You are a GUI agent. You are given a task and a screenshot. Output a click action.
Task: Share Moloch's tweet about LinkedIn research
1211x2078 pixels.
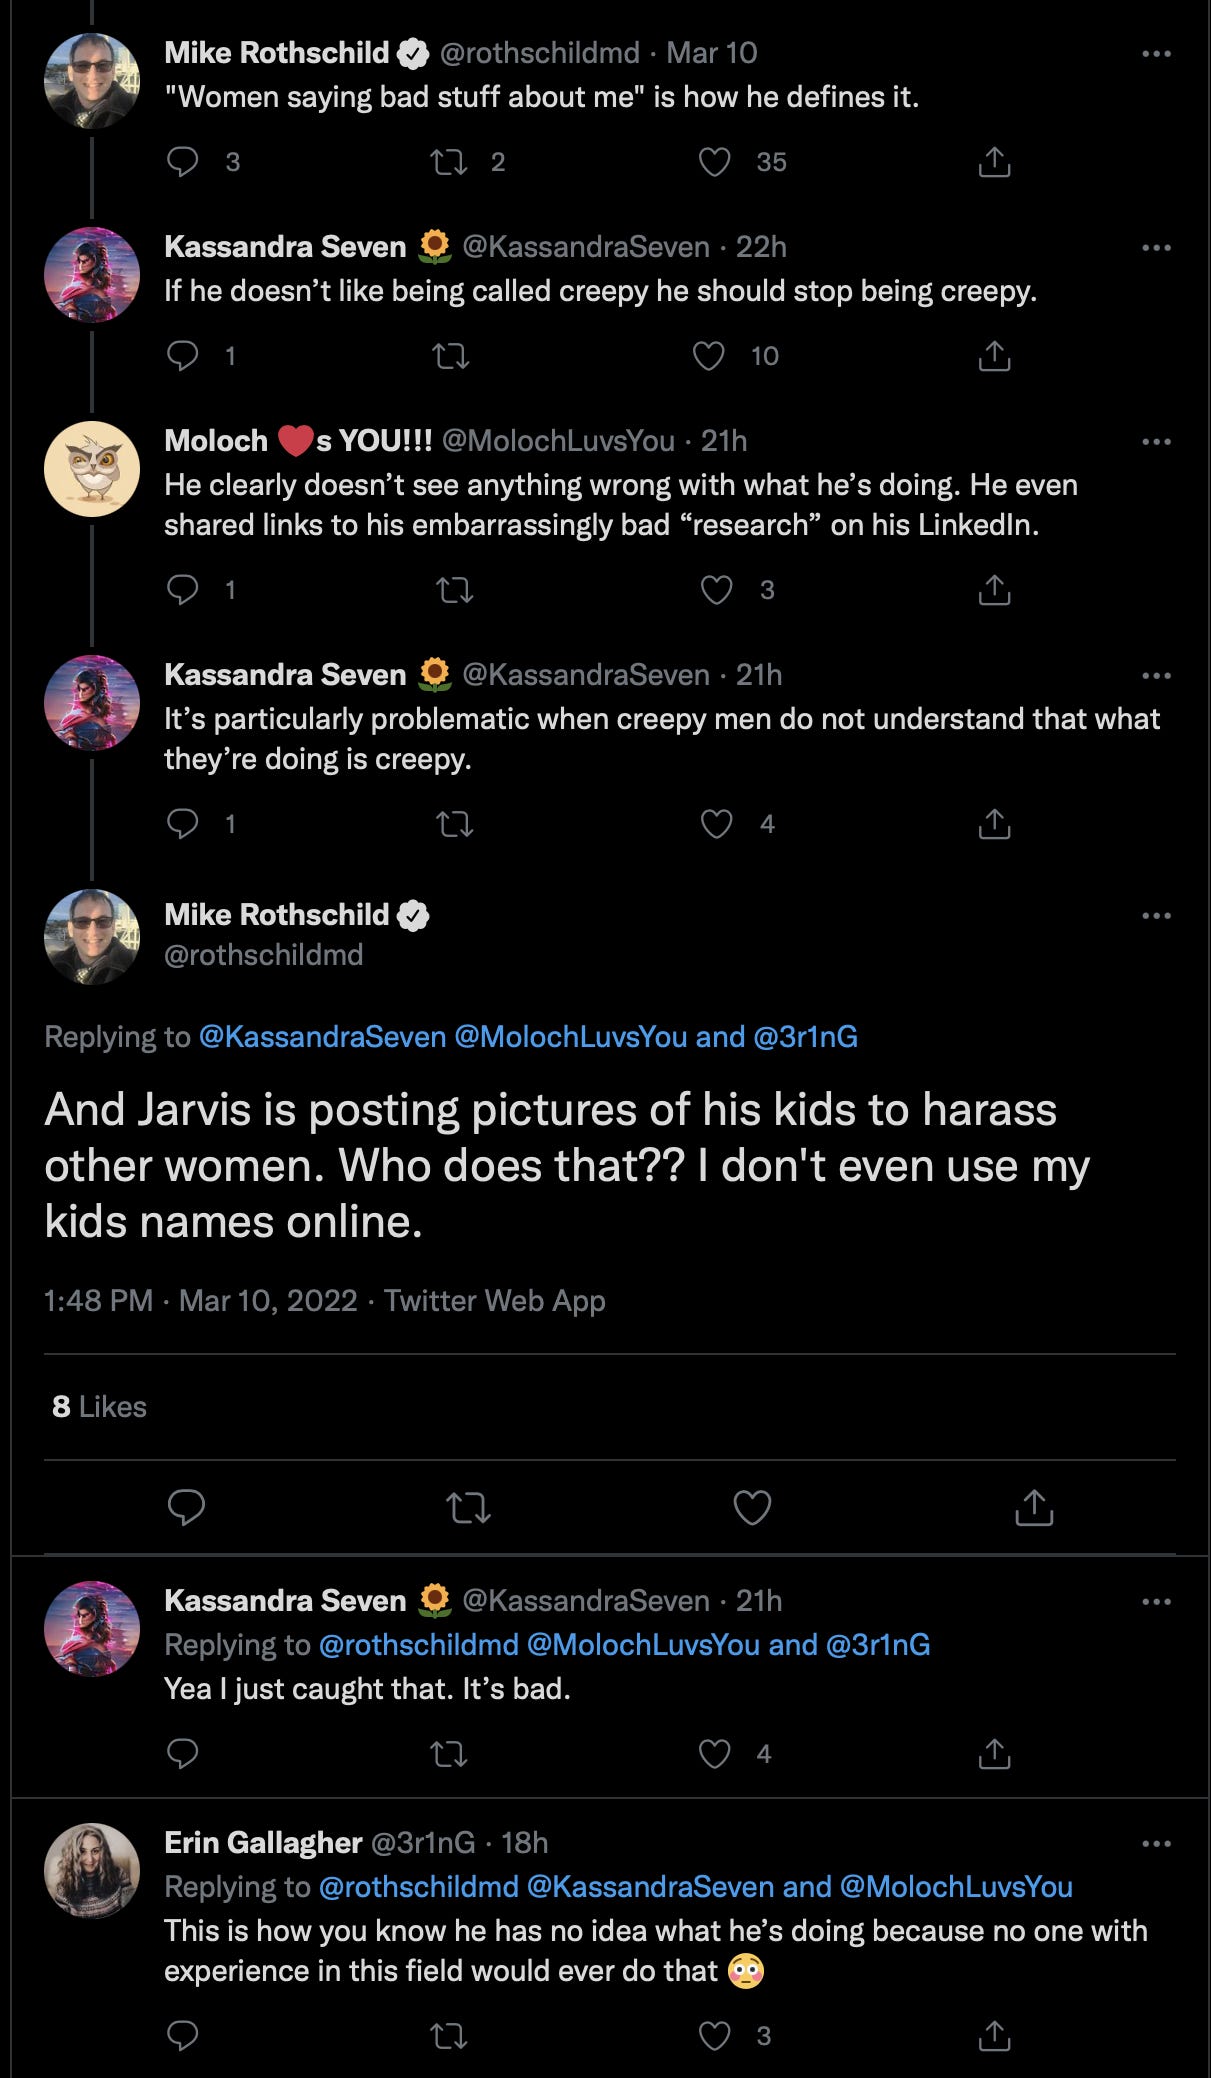[x=994, y=590]
